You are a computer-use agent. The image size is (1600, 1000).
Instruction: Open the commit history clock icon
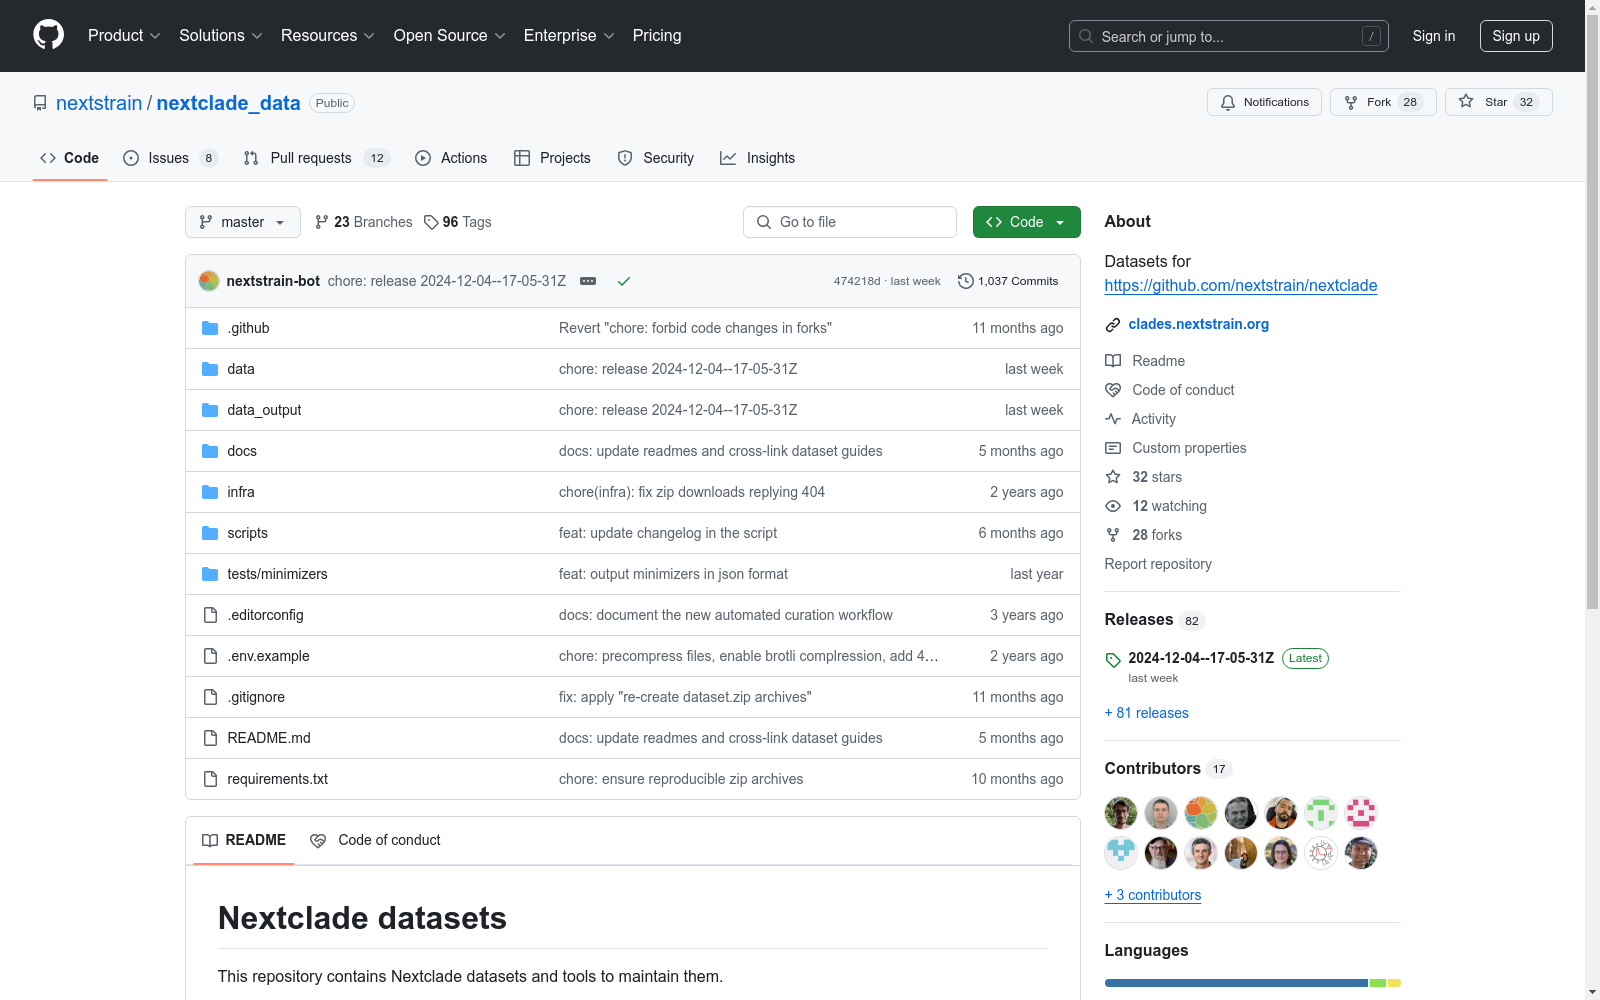(965, 281)
